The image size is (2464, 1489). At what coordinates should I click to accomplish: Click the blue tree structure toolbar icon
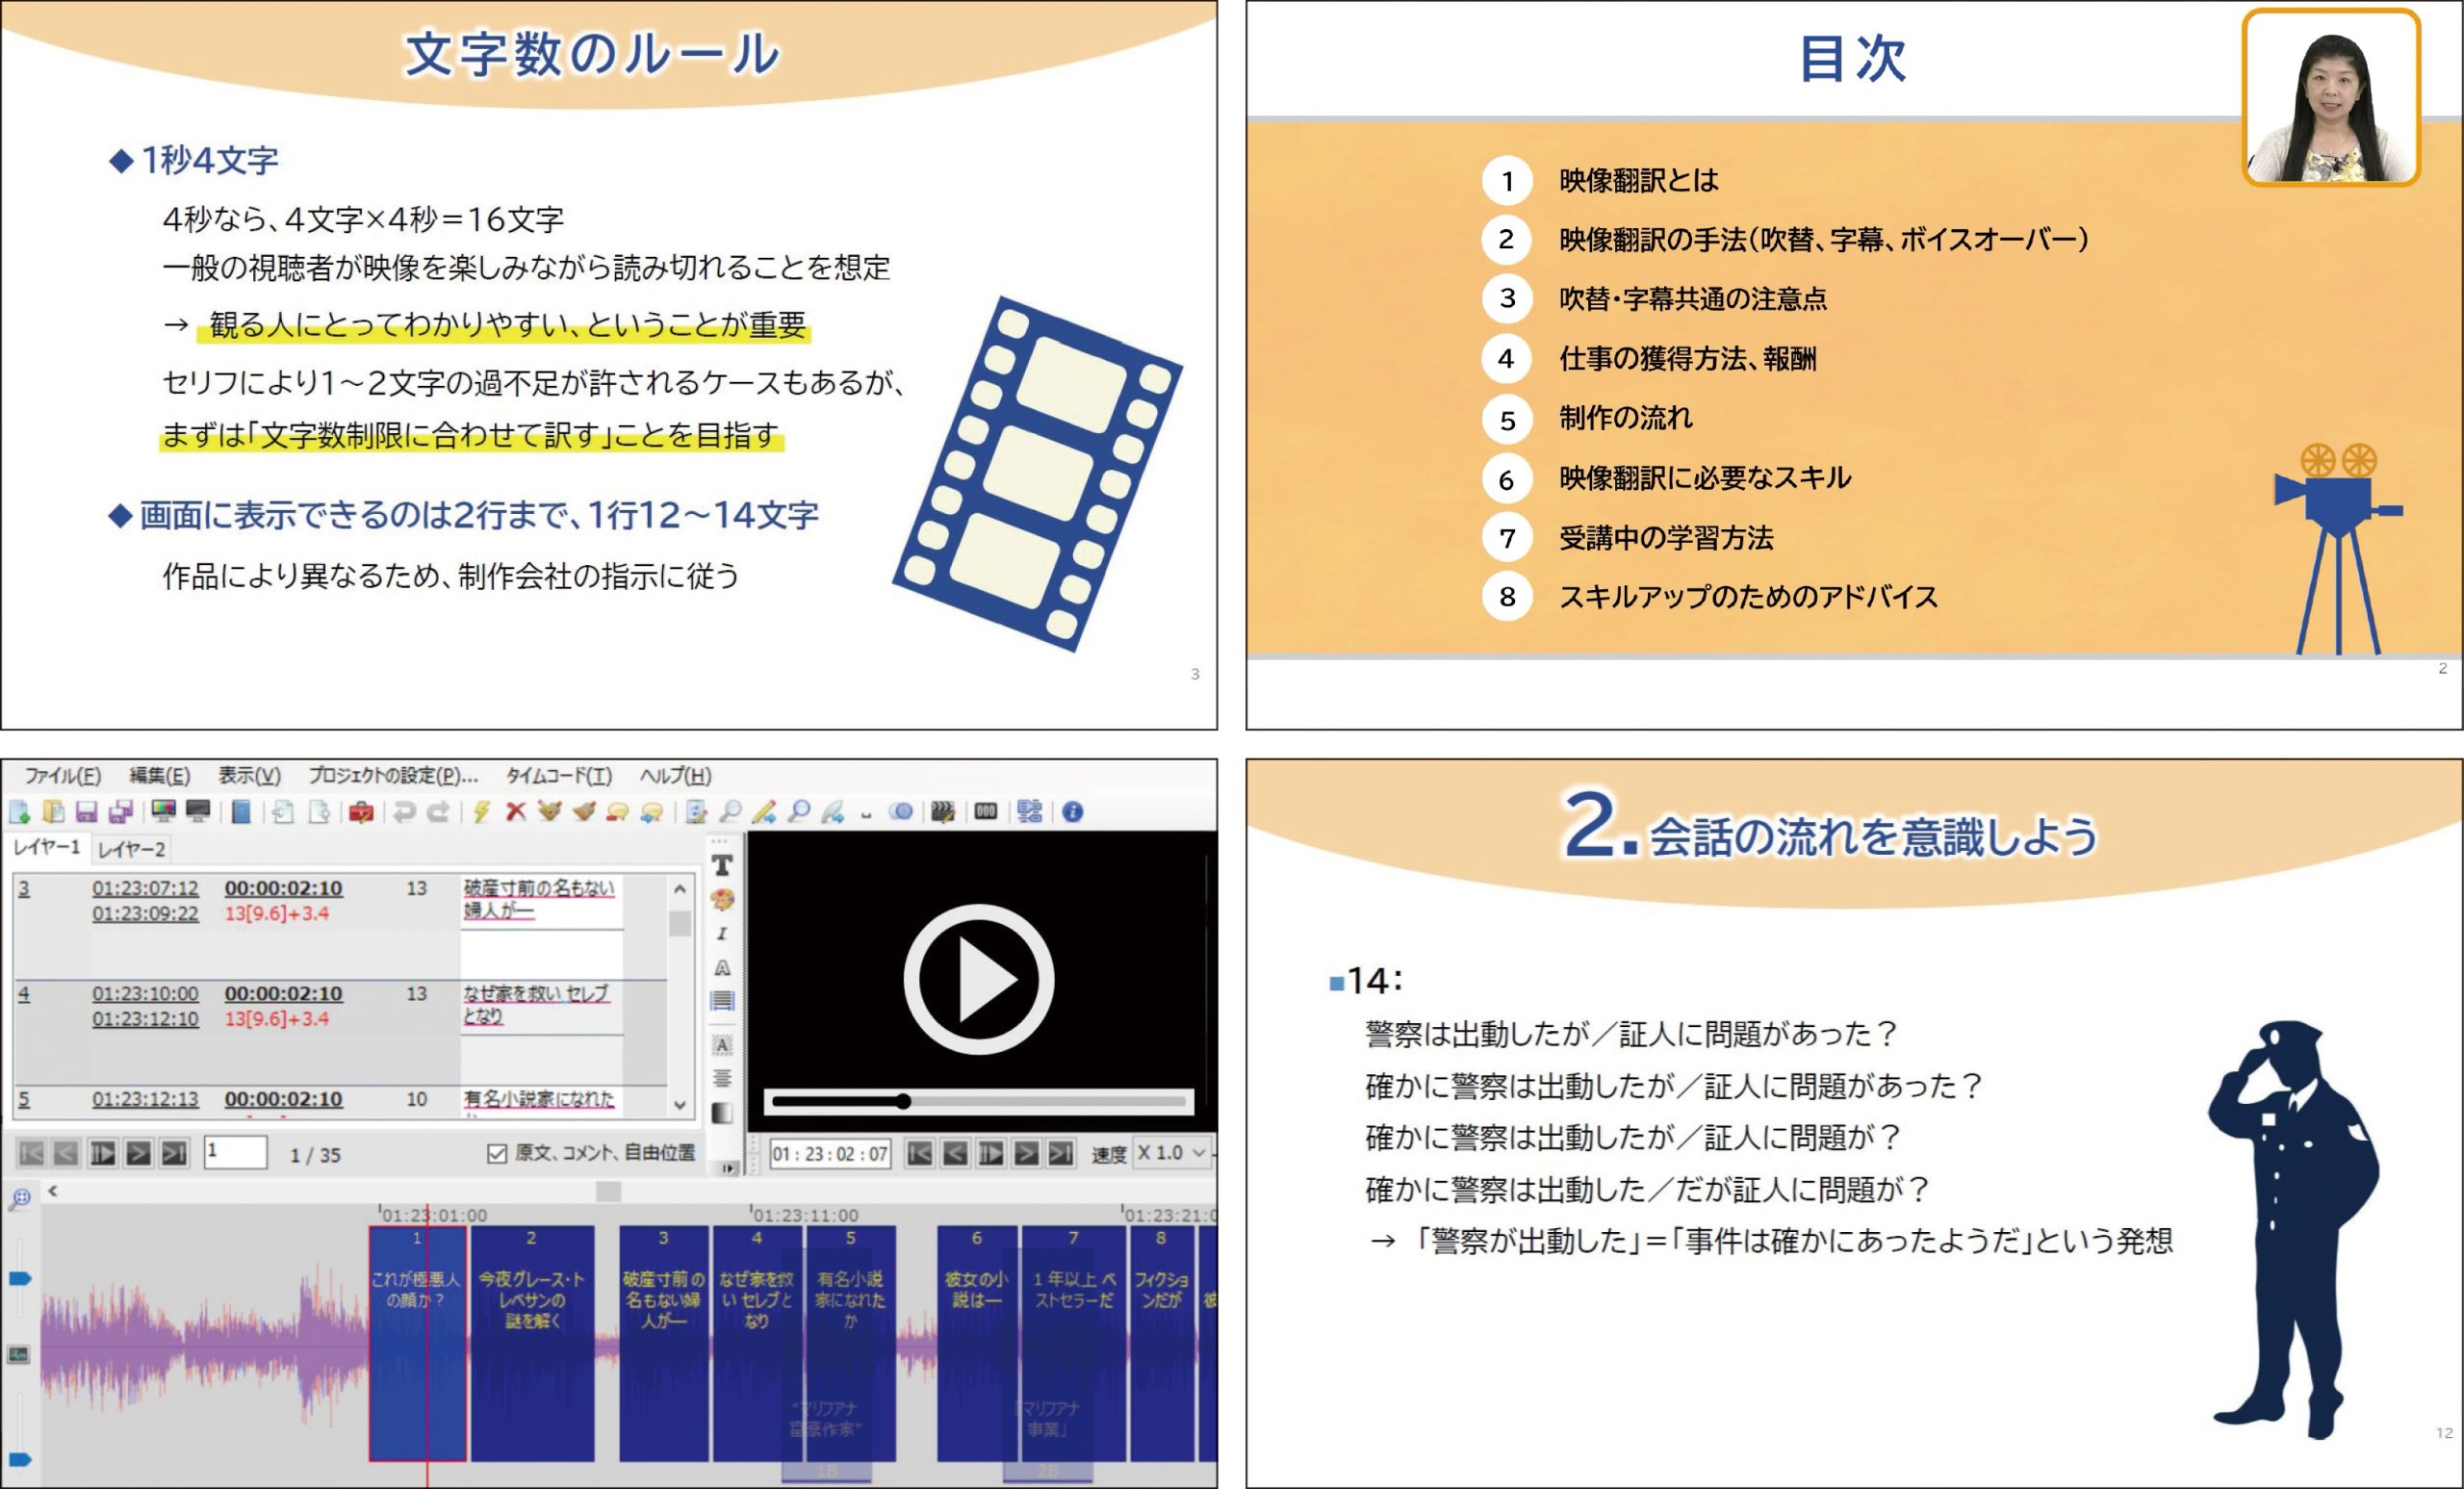tap(1030, 812)
